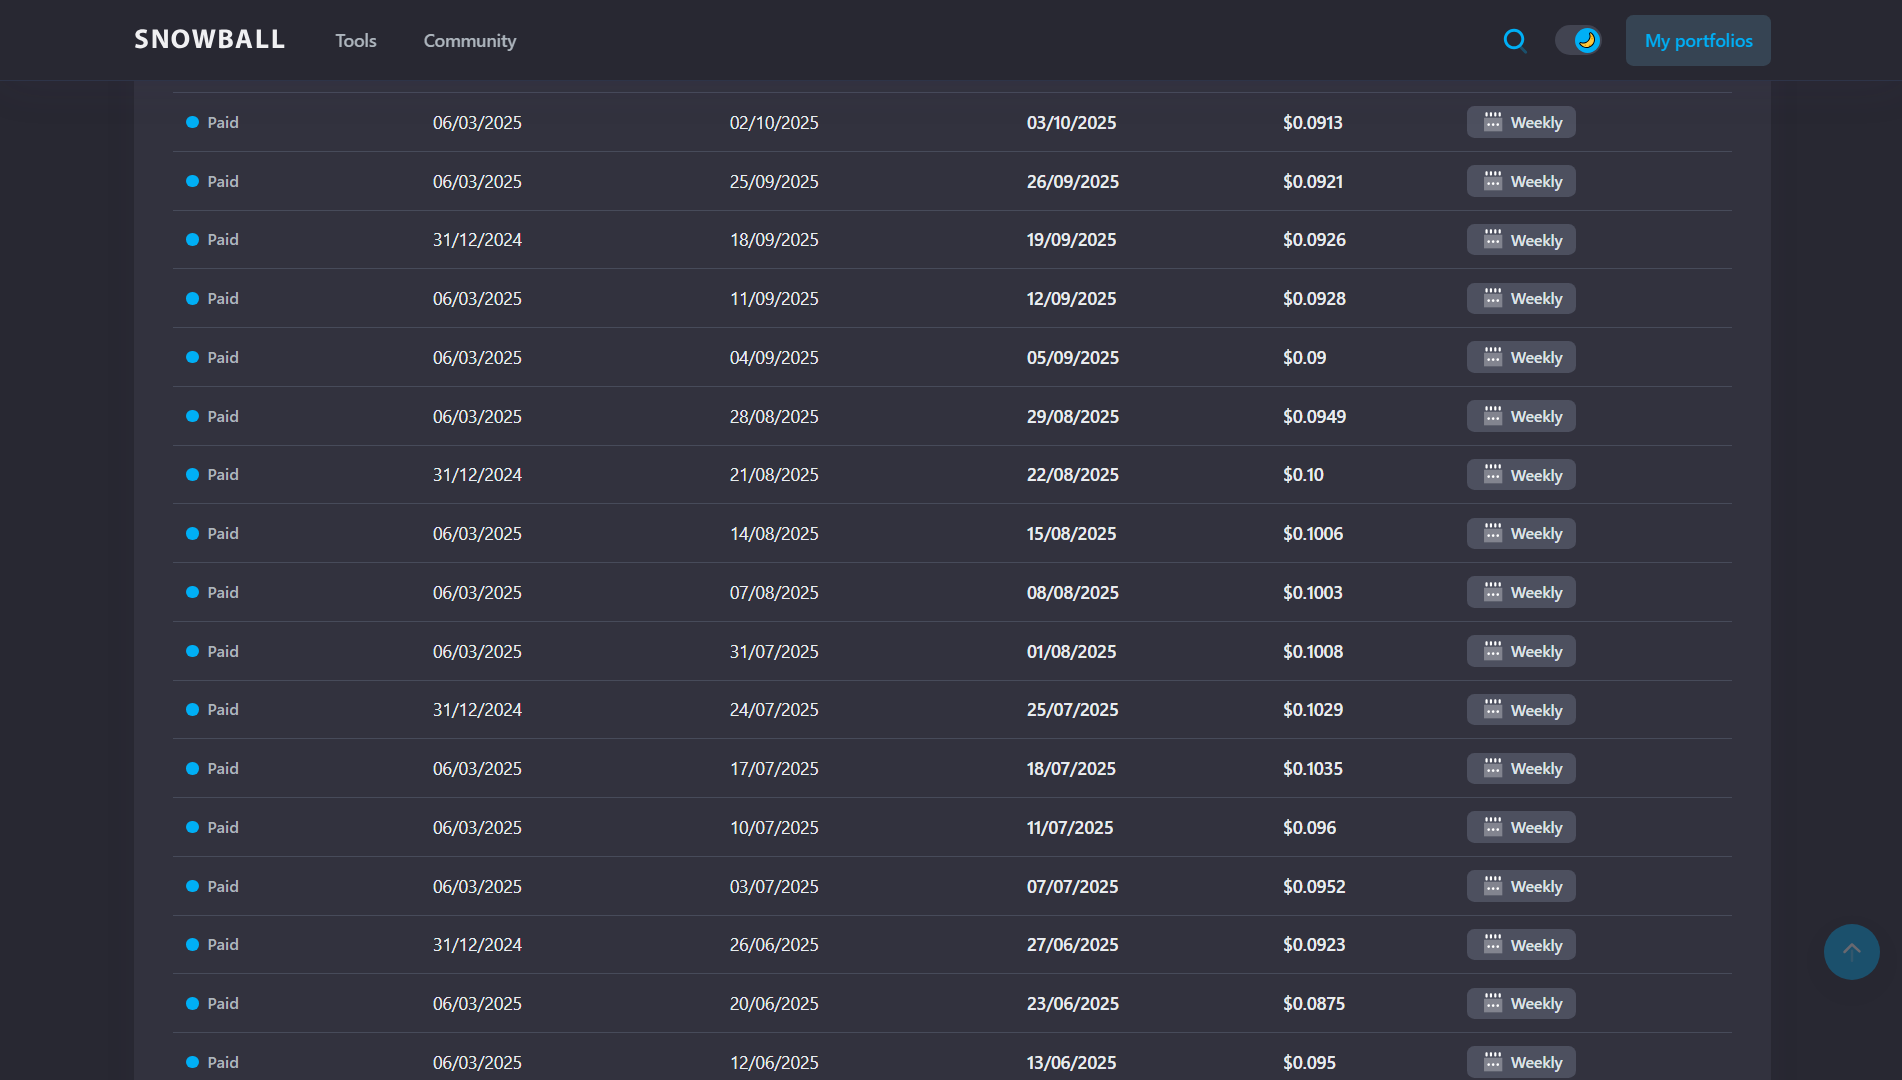This screenshot has height=1080, width=1902.
Task: Click Weekly badge in $0.1006 row
Action: (x=1521, y=533)
